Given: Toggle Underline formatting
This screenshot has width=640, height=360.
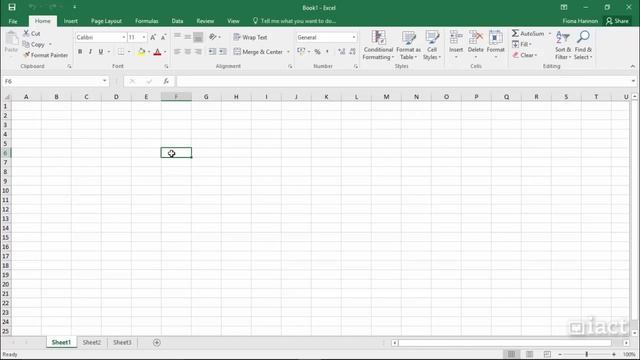Looking at the screenshot, I should pos(100,52).
